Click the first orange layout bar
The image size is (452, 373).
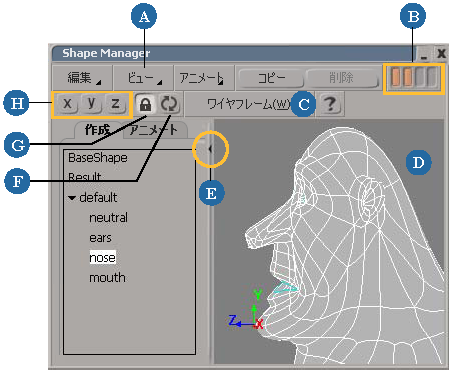(x=396, y=77)
